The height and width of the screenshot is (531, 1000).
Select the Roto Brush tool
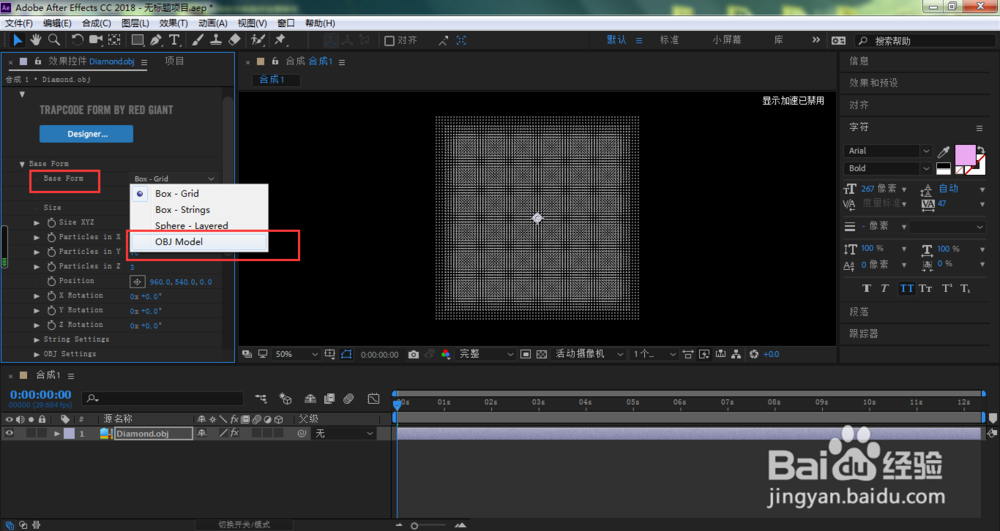tap(258, 40)
